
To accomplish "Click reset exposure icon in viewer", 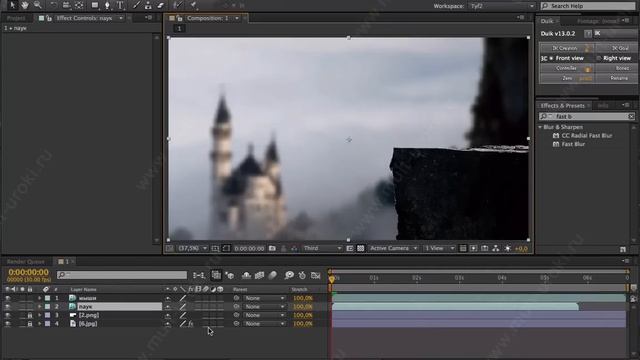I will pyautogui.click(x=508, y=248).
